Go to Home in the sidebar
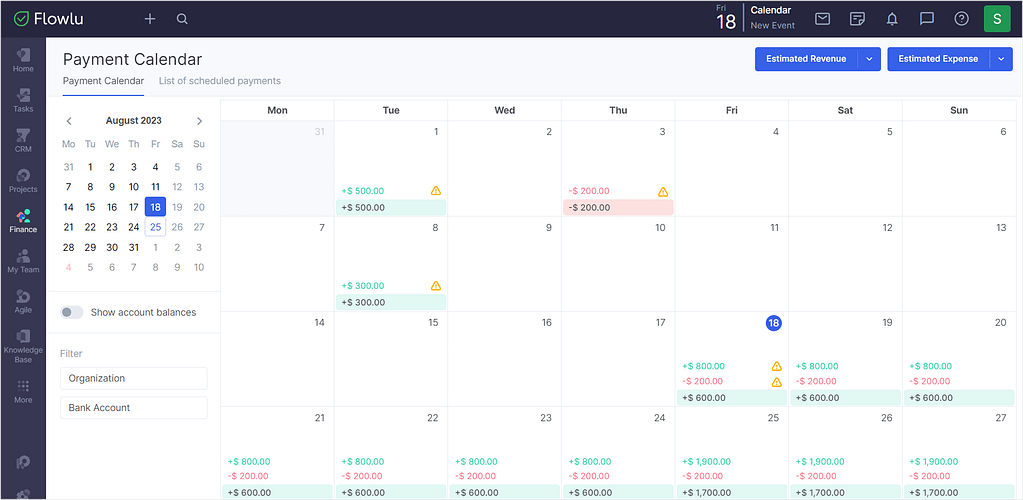Image resolution: width=1023 pixels, height=500 pixels. coord(23,60)
